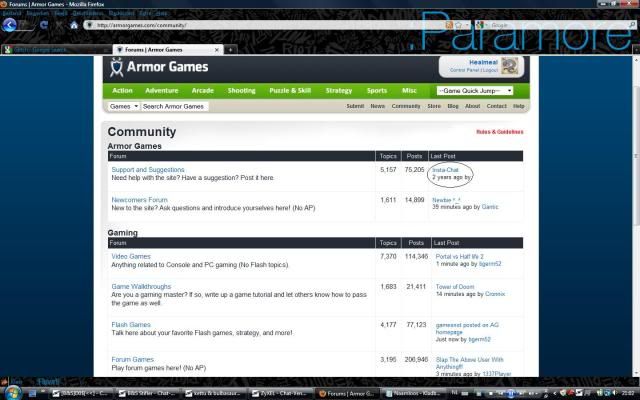Go back using the browser Back arrow
640x400 pixels.
pos(9,25)
